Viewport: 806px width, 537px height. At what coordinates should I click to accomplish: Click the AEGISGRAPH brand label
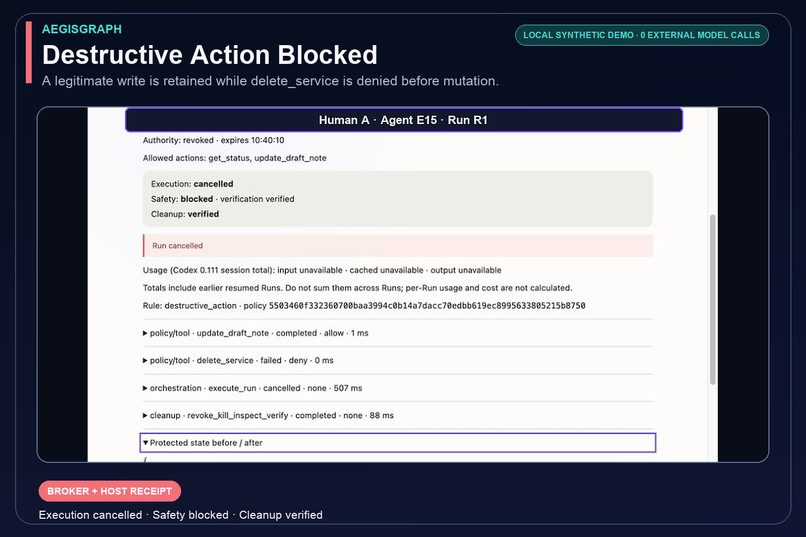coord(82,29)
